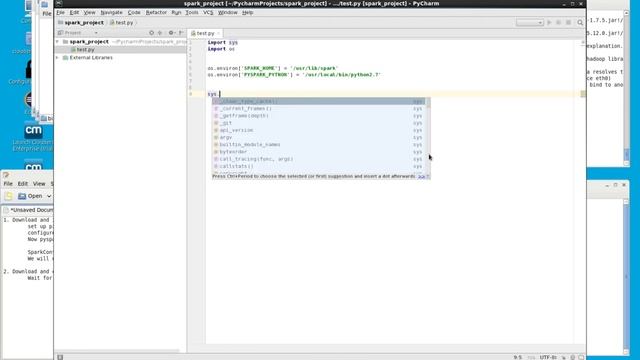The image size is (640, 360).
Task: Click the Cloudera Manager cm desktop icon
Action: (x=33, y=131)
